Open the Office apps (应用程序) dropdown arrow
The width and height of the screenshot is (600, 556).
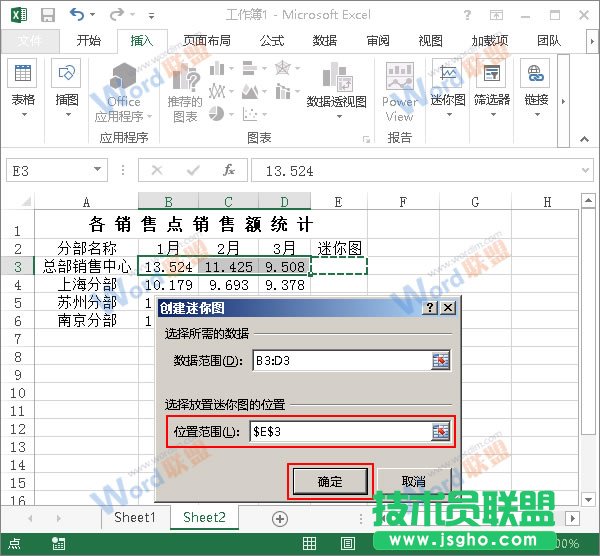point(150,116)
